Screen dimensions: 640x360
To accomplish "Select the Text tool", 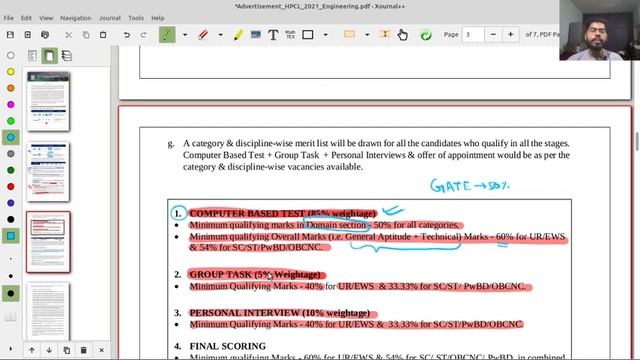I will 273,35.
